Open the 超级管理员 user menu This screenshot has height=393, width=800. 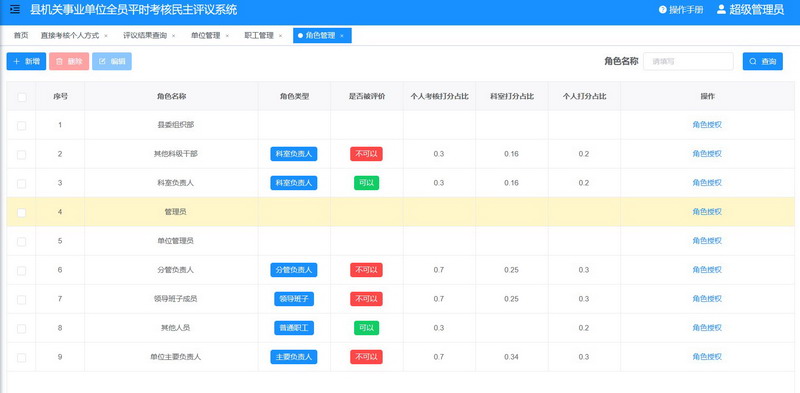pos(750,10)
